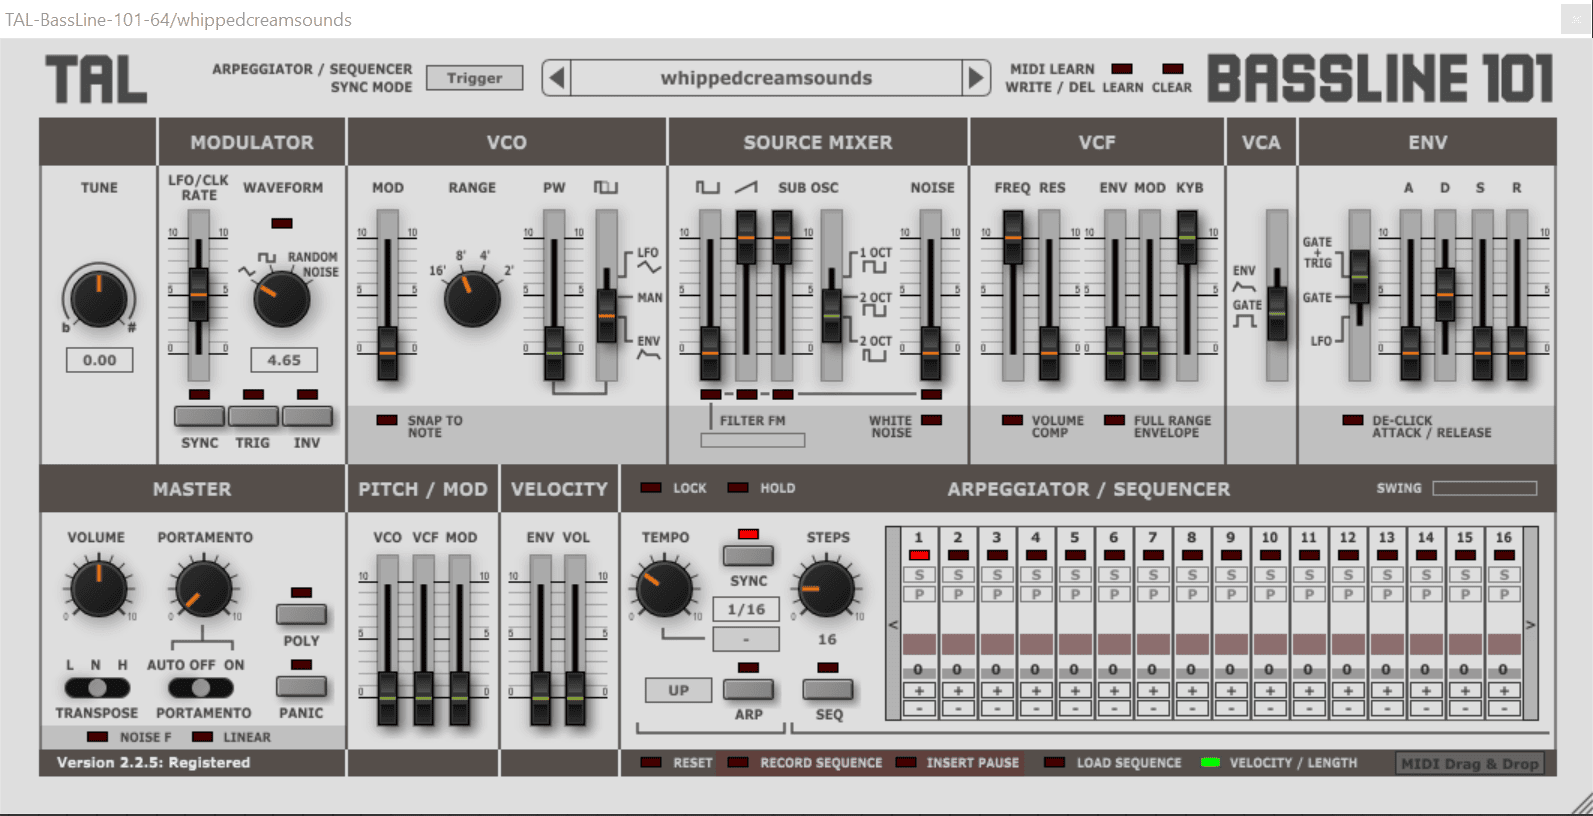Open the whippedcreamsounds preset menu
The width and height of the screenshot is (1593, 816).
tap(766, 78)
